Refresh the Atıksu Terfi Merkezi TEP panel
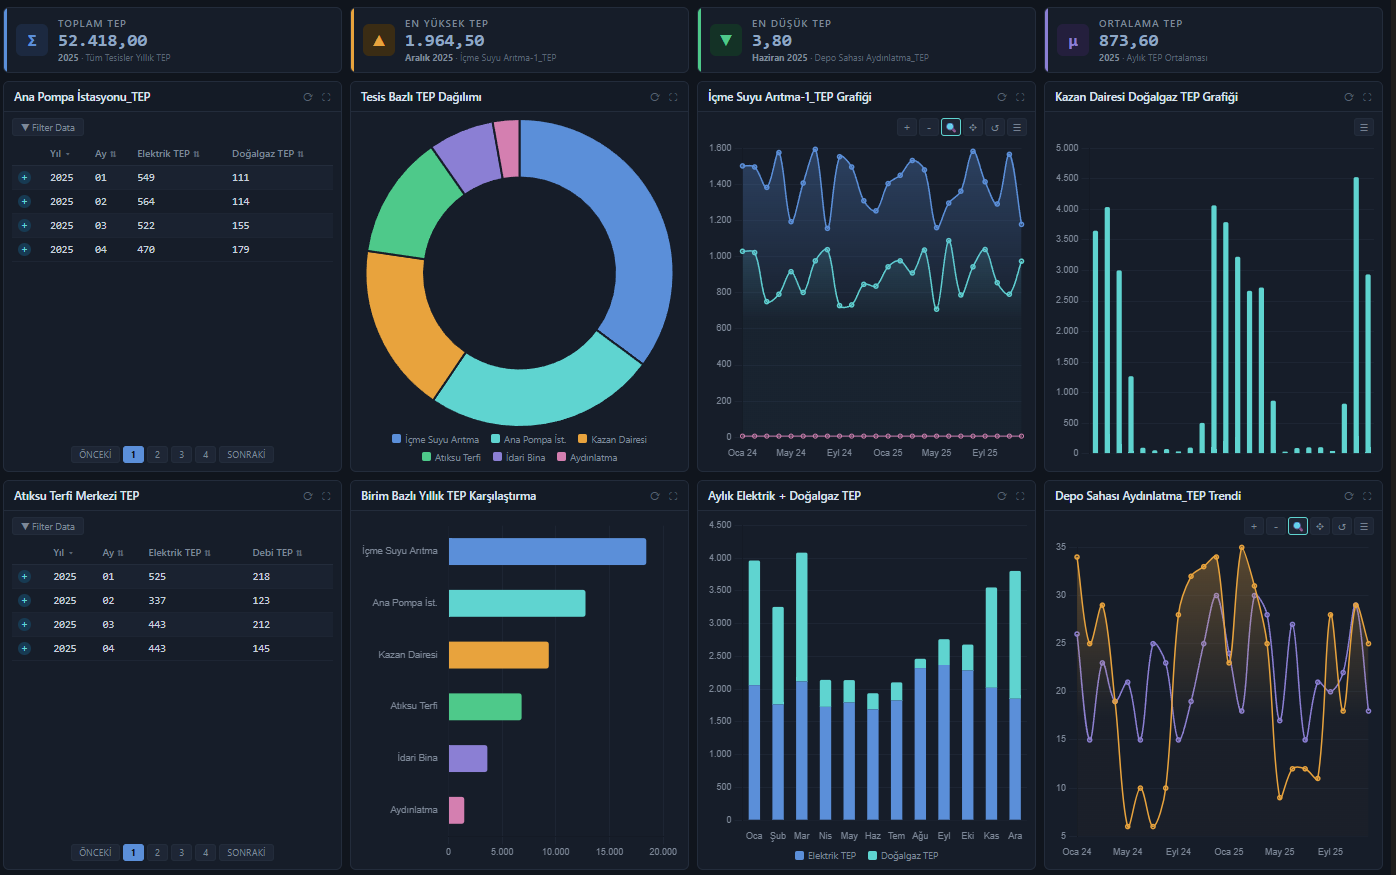 tap(308, 496)
